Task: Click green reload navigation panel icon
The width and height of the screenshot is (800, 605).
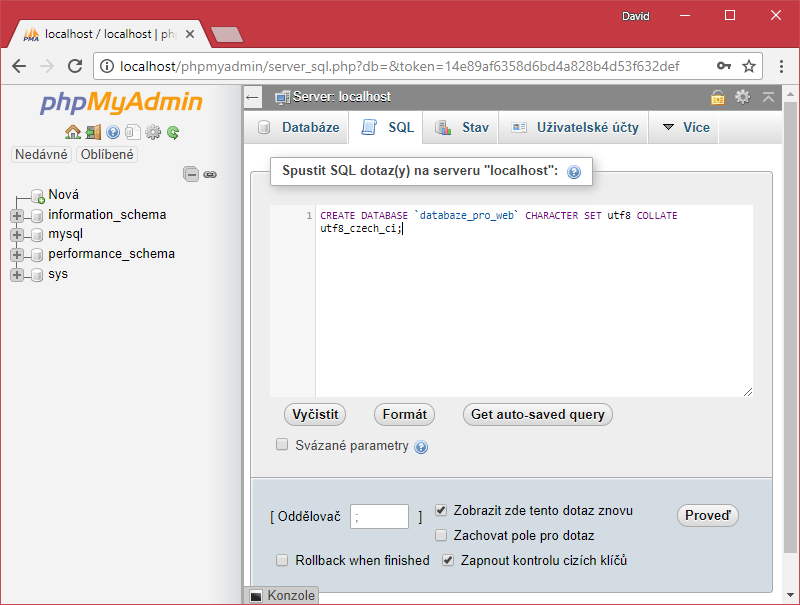Action: (173, 132)
